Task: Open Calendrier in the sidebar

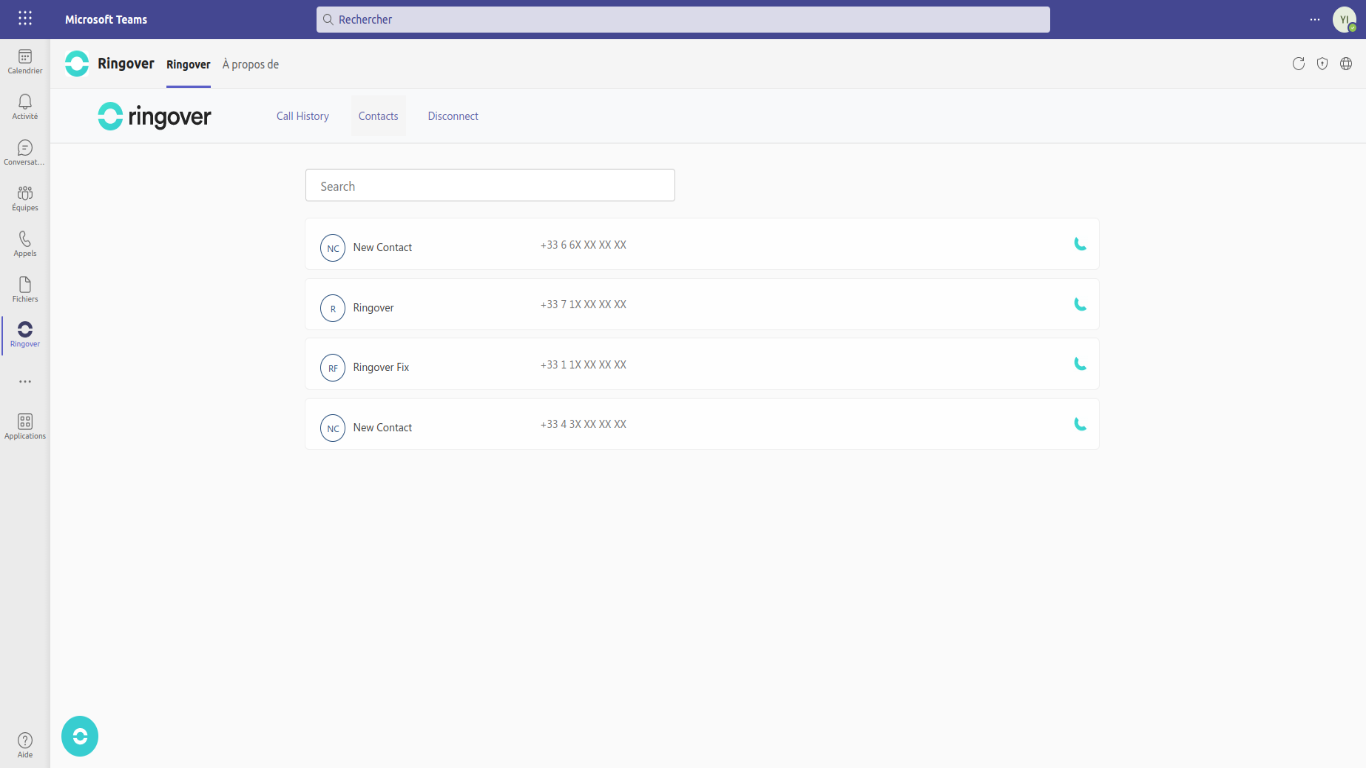Action: (x=25, y=61)
